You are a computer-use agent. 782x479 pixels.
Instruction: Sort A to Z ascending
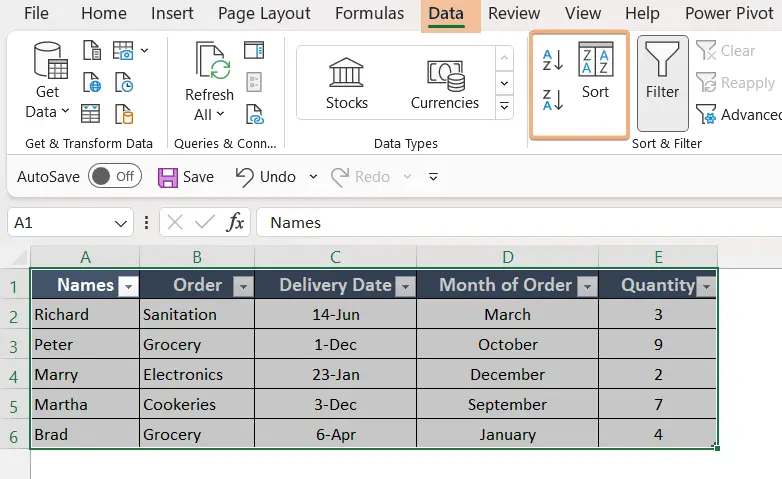tap(553, 60)
